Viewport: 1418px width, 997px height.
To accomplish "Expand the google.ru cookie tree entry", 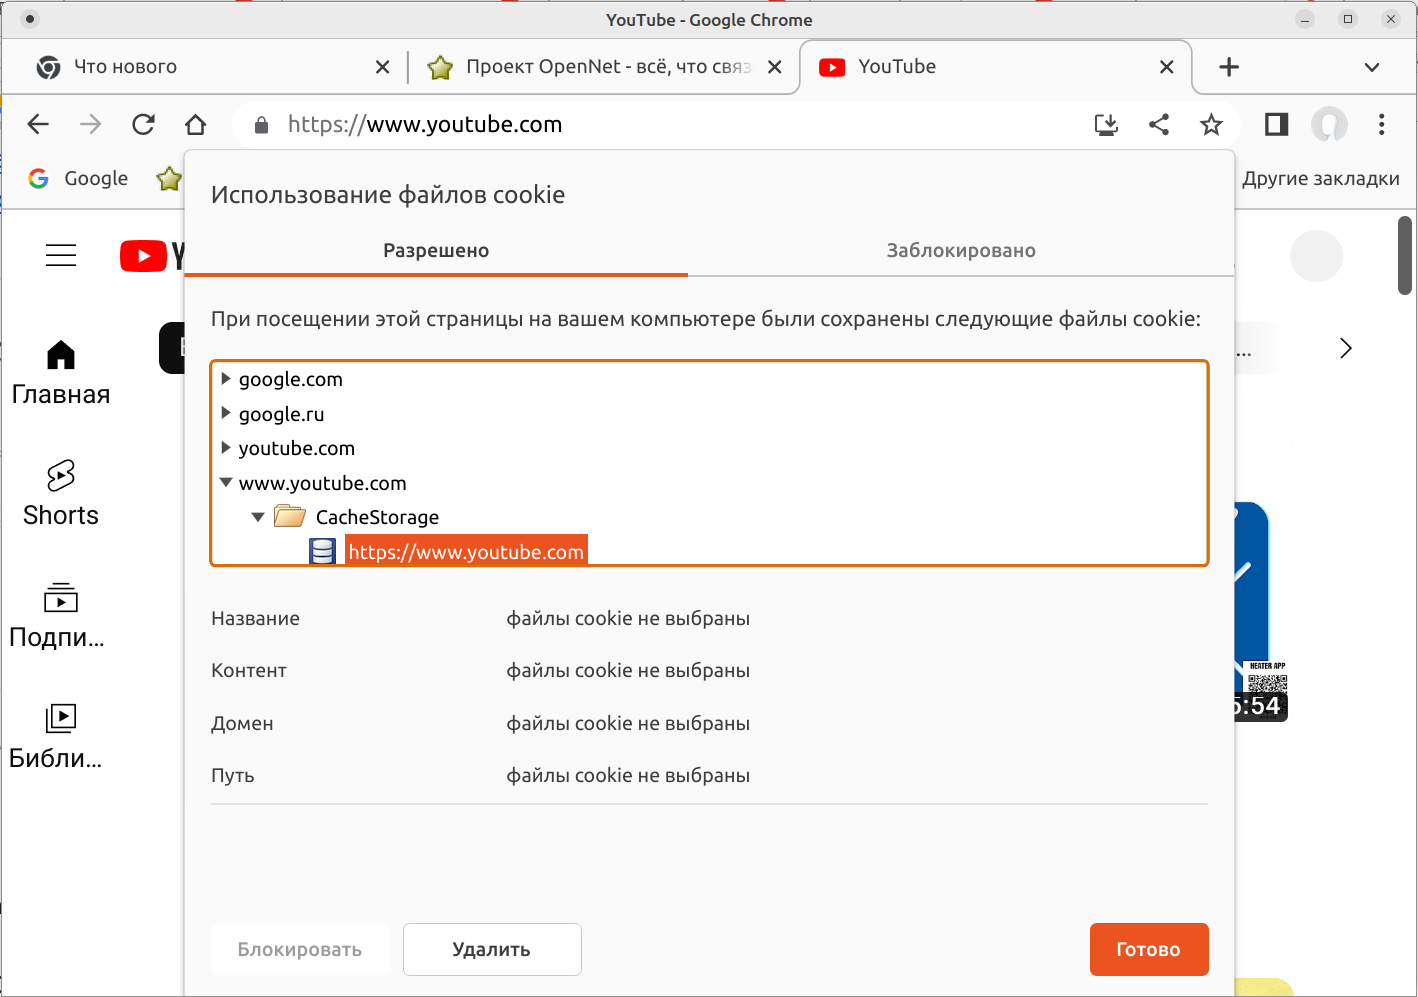I will 226,414.
